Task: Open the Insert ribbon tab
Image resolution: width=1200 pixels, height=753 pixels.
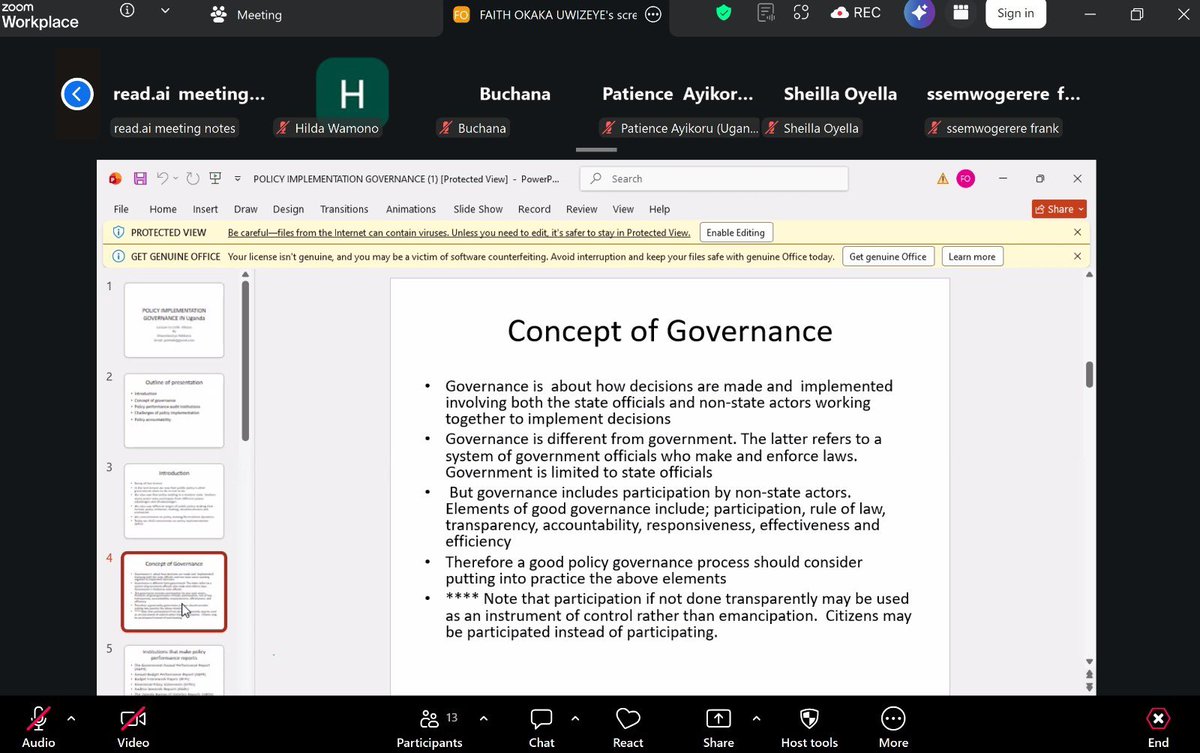Action: coord(206,209)
